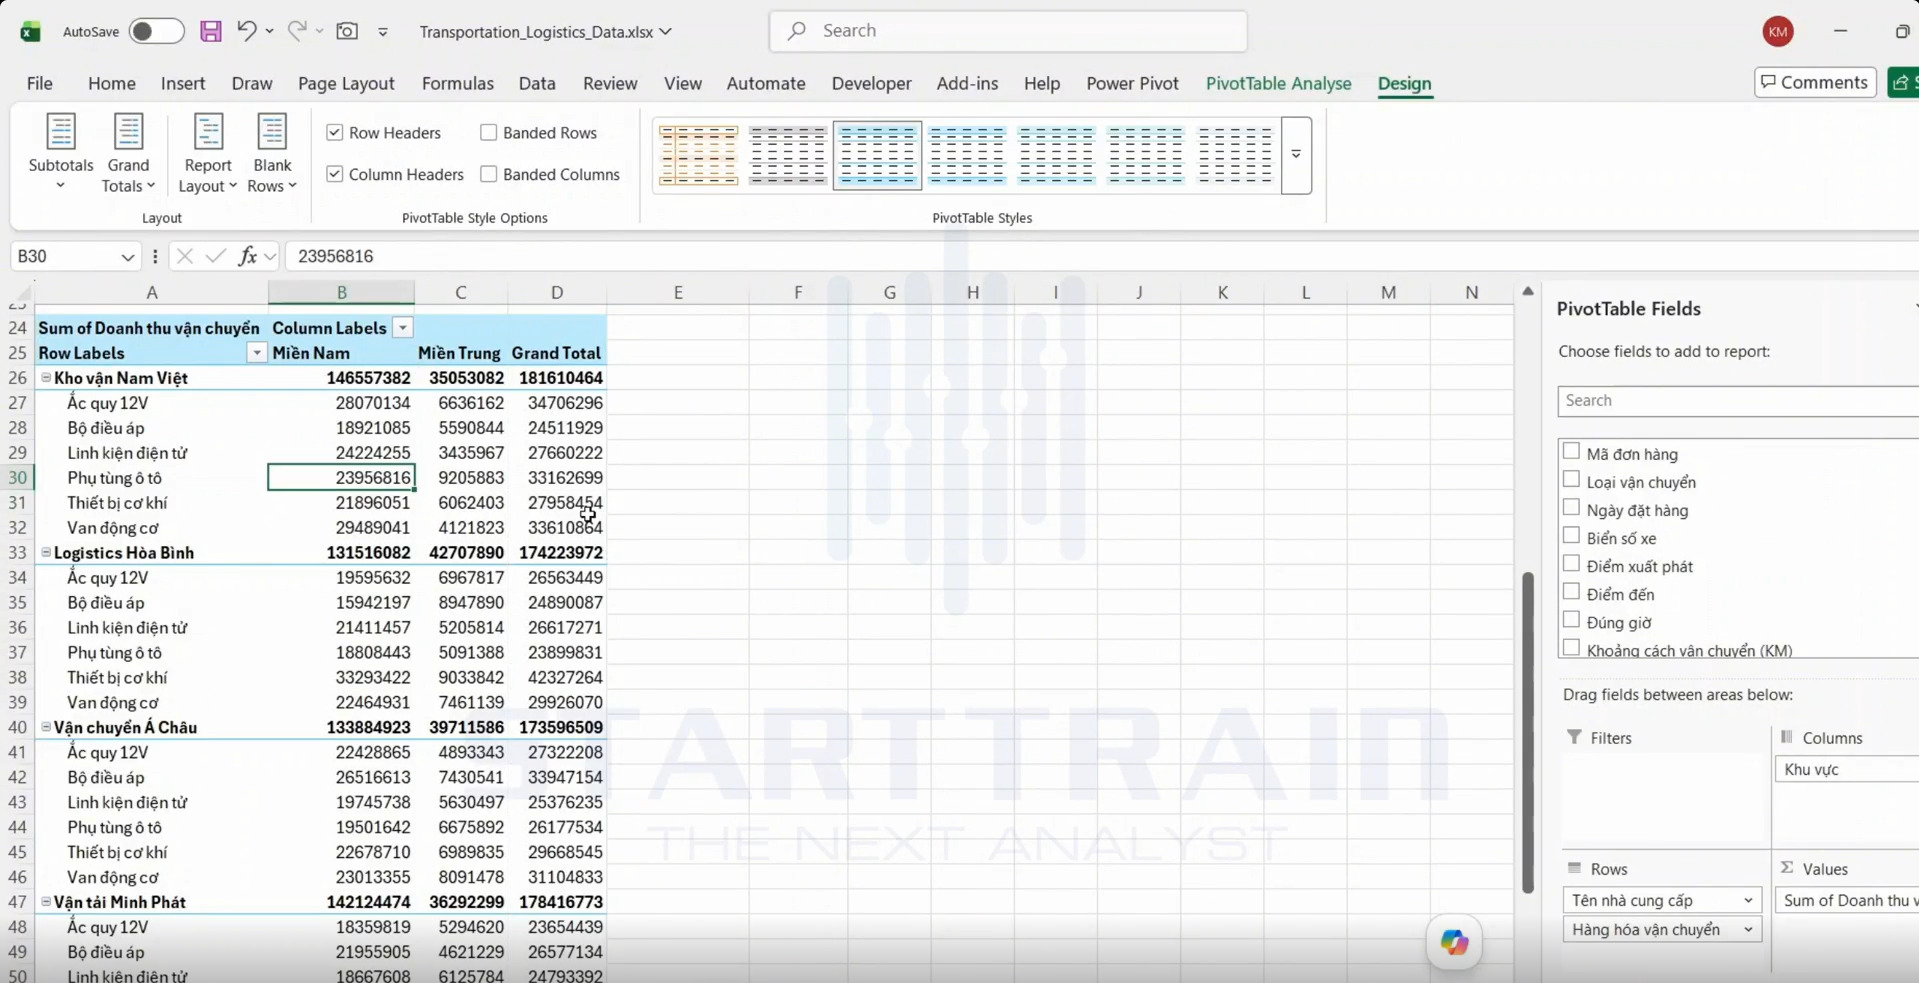Click the camera screenshot icon

(x=347, y=31)
